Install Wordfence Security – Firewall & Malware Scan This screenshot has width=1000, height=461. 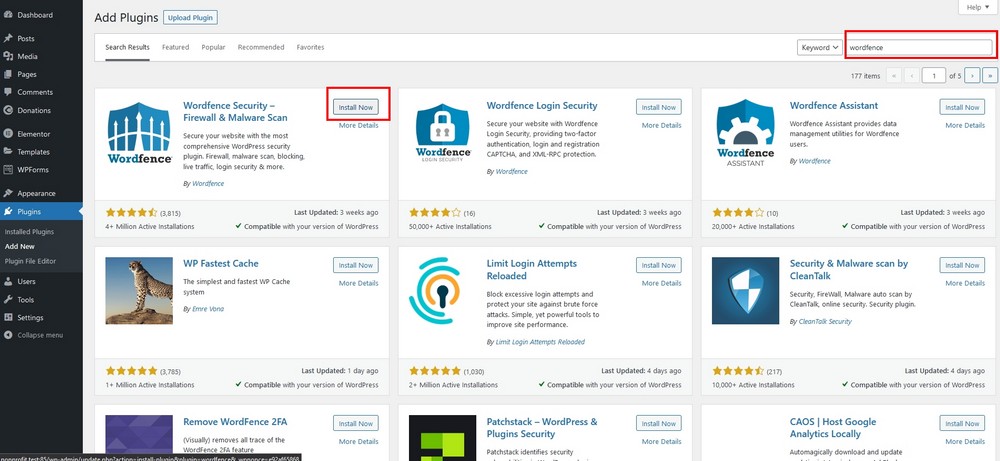click(356, 107)
